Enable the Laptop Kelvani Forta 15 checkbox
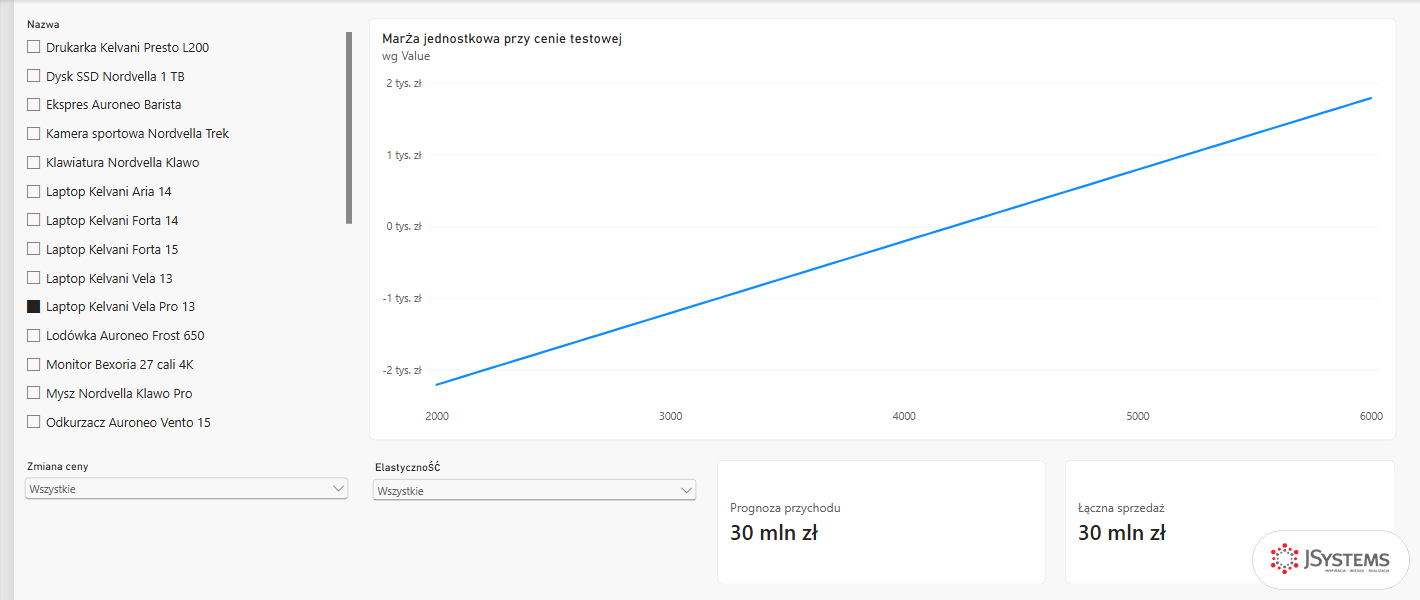 click(34, 249)
